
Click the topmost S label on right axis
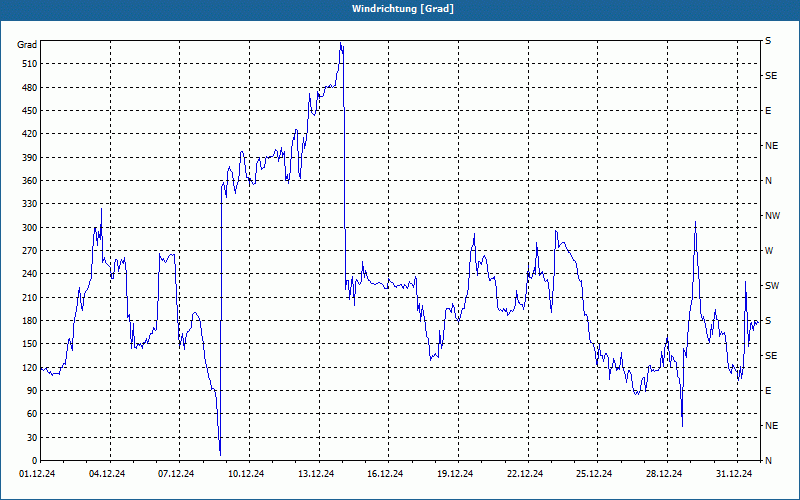768,41
